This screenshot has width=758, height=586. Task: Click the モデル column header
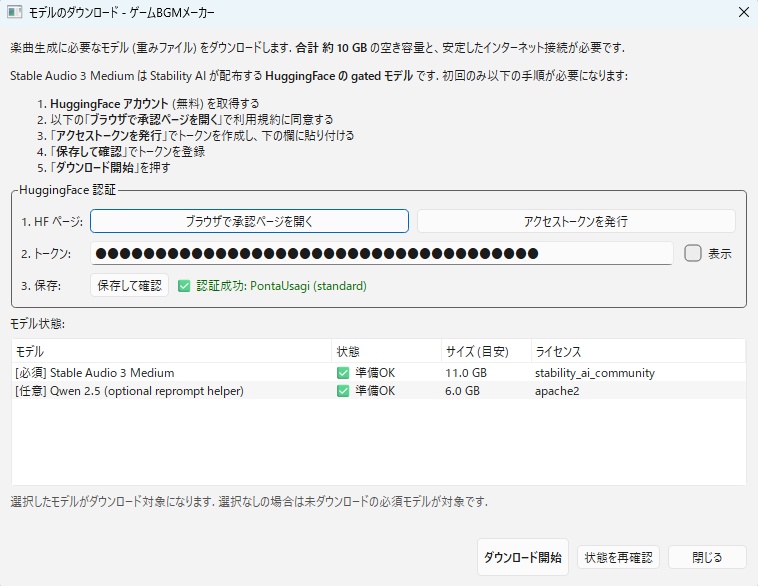pos(172,352)
